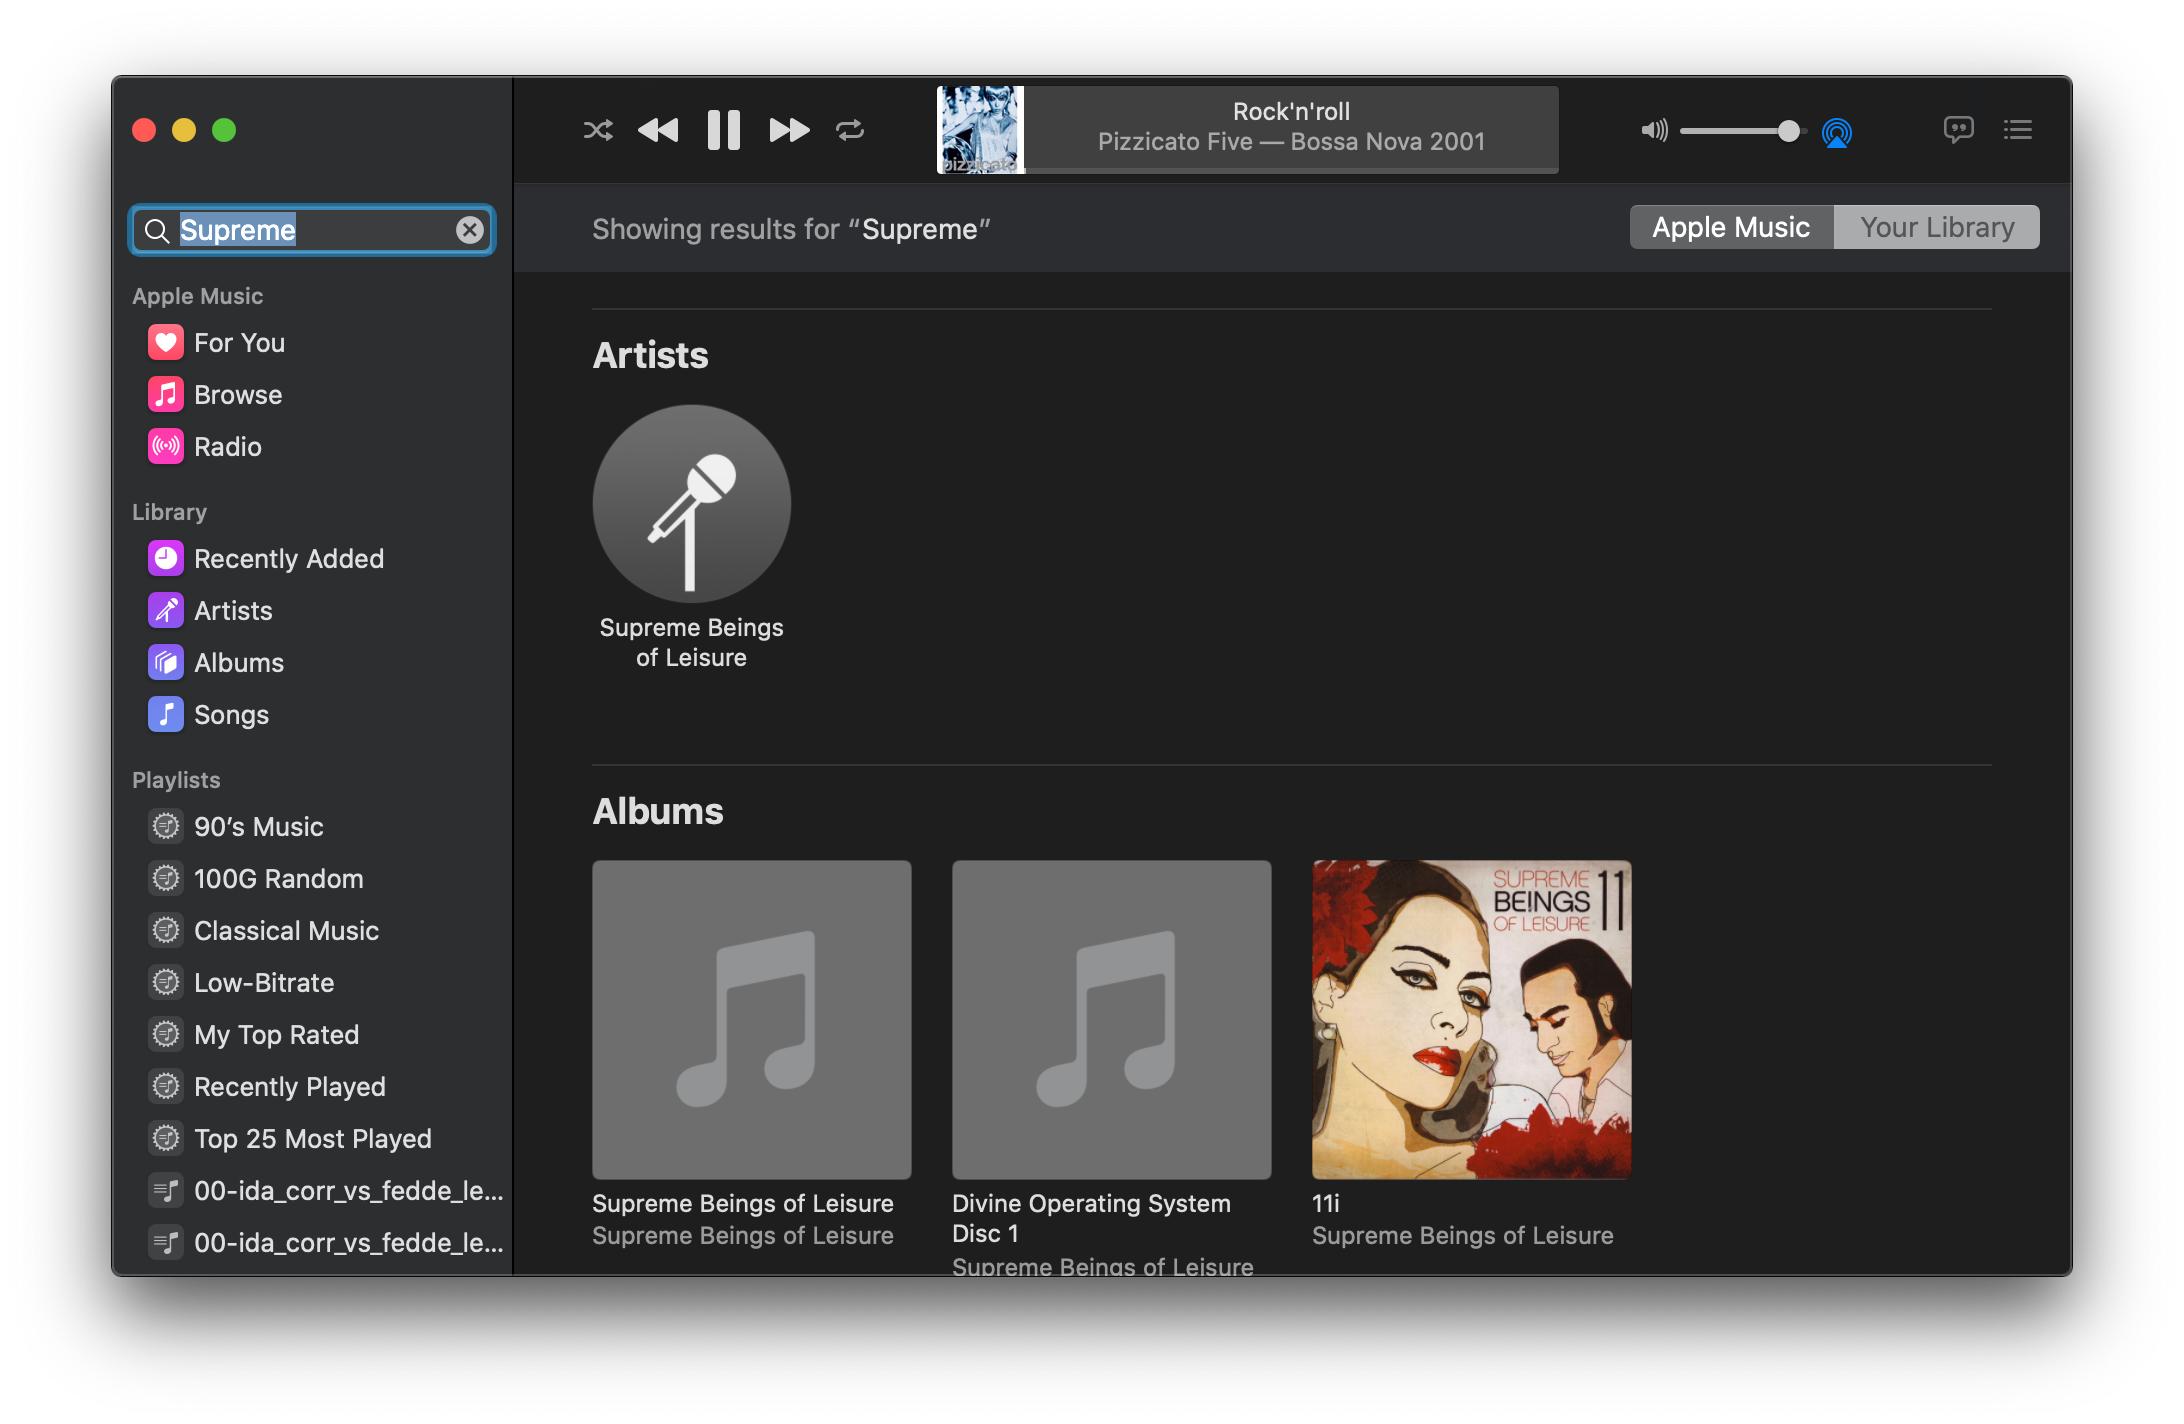Open the Up Next queue
The height and width of the screenshot is (1424, 2184).
pos(2019,129)
